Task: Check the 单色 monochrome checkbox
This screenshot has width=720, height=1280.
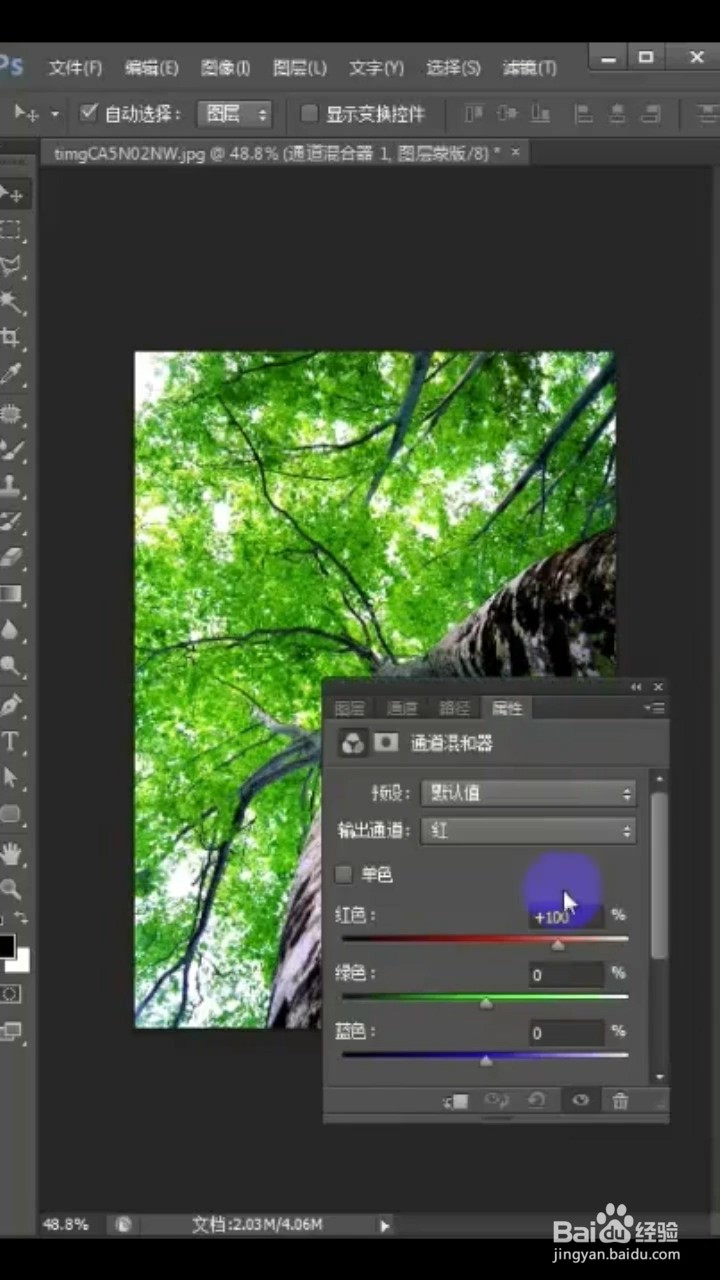Action: click(344, 875)
